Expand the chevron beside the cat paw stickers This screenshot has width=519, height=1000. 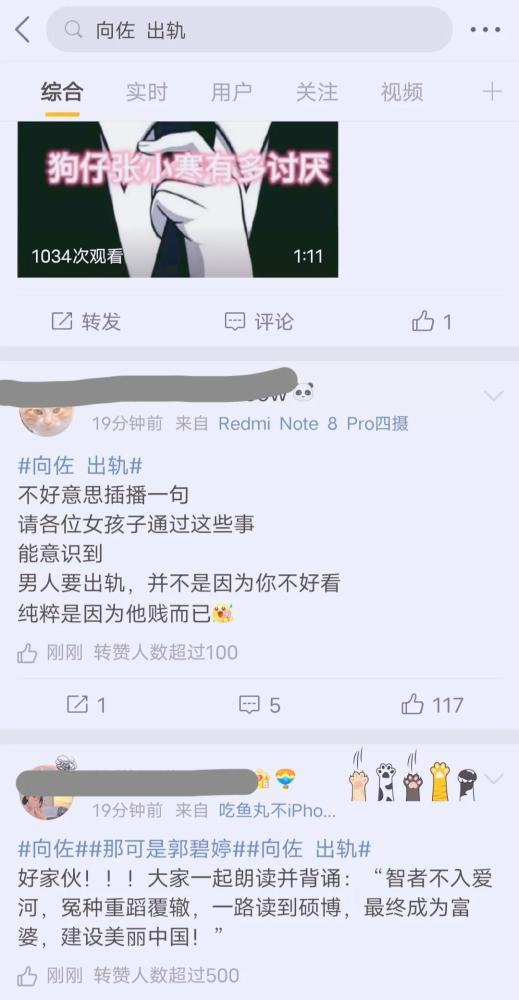point(494,779)
